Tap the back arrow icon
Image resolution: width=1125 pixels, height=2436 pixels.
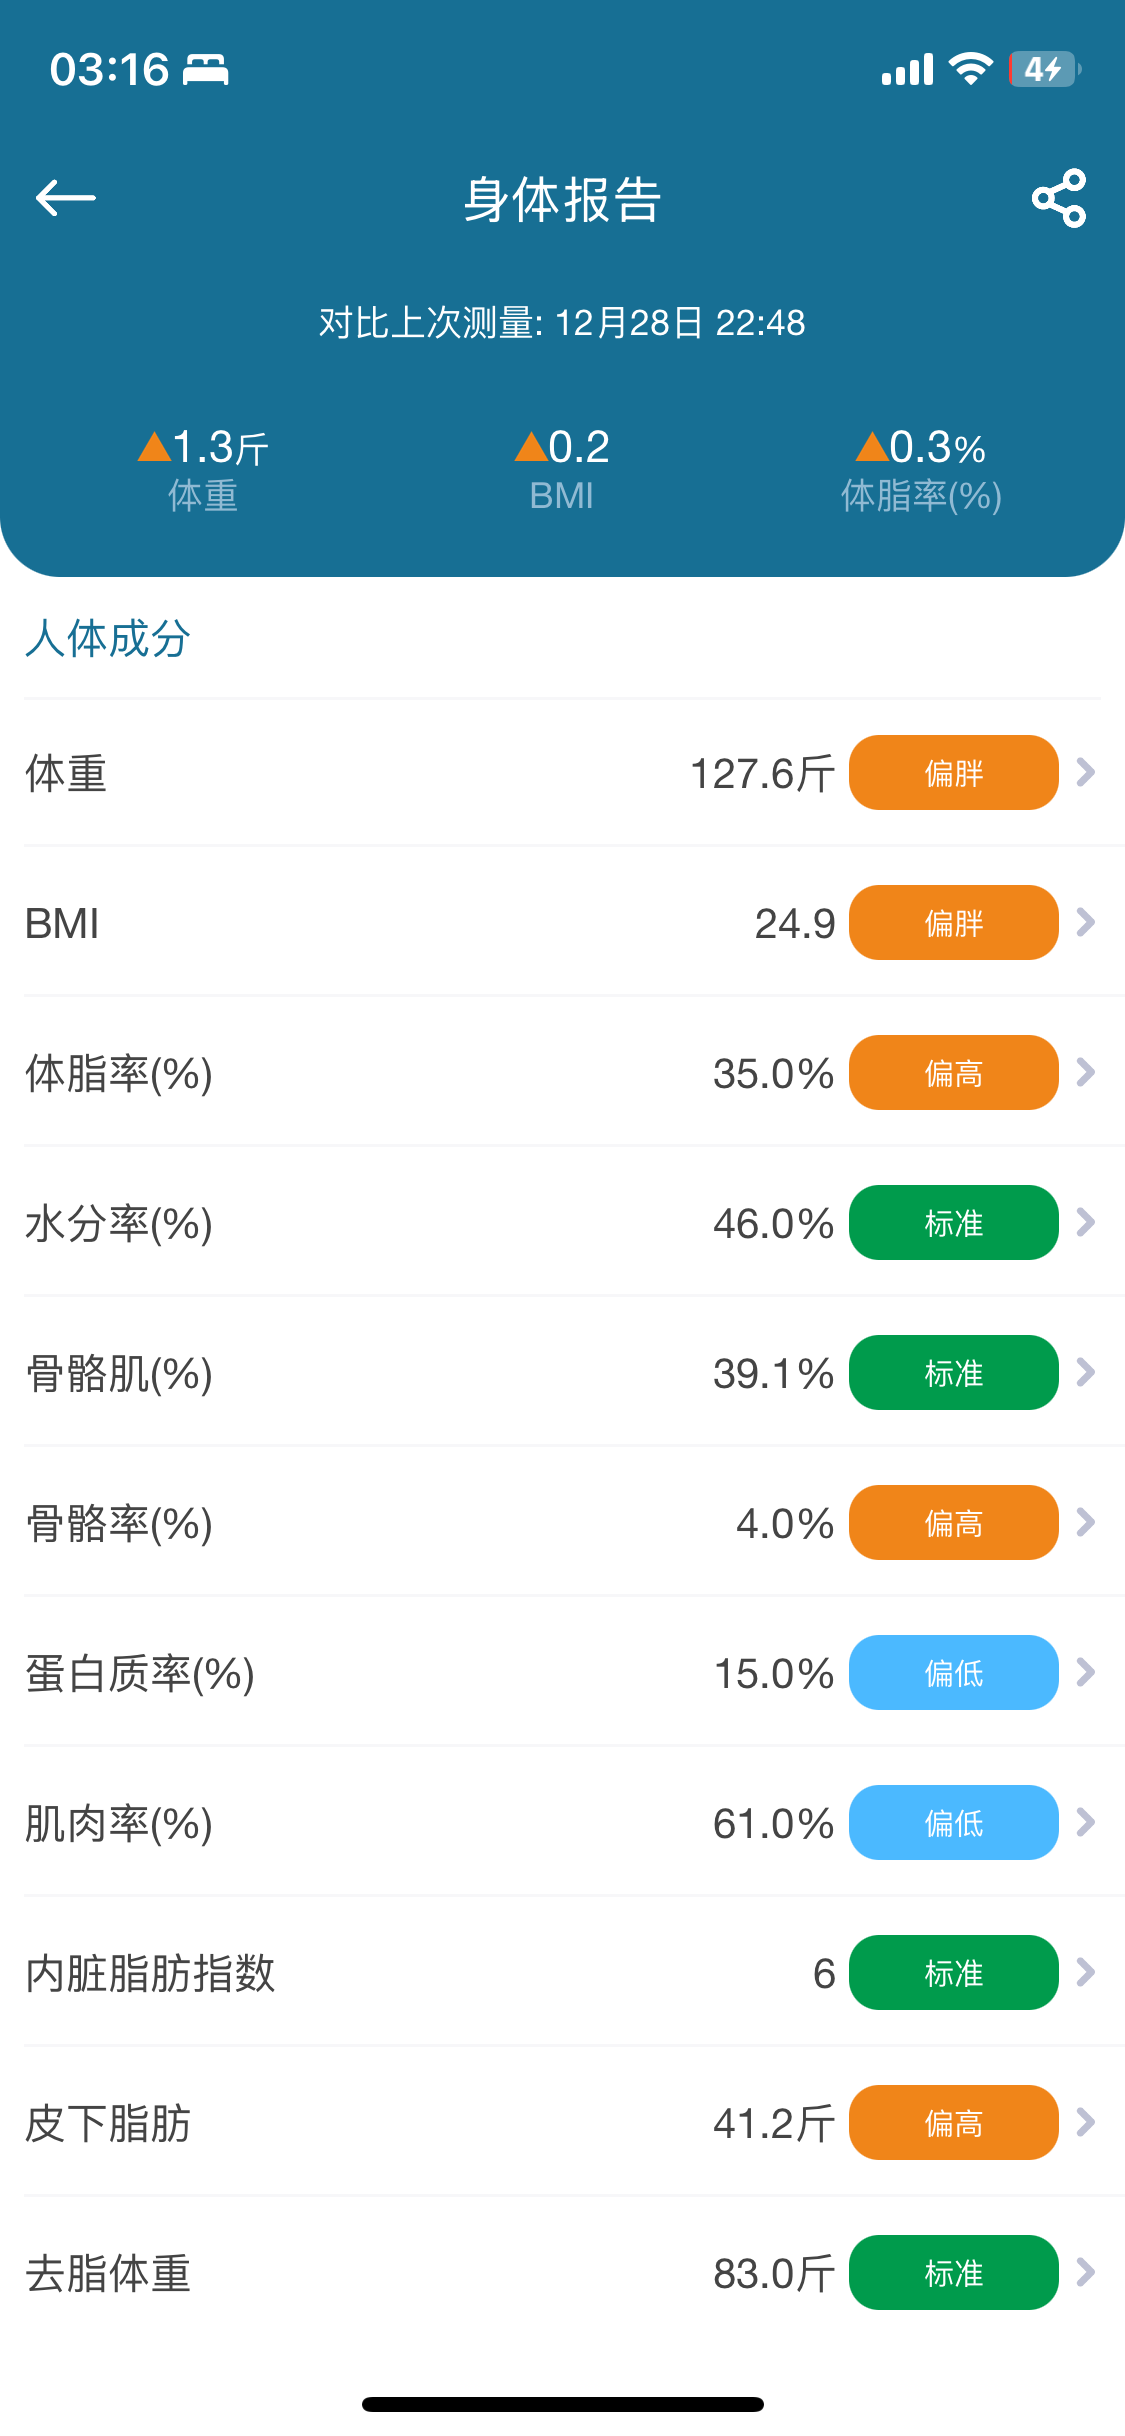pyautogui.click(x=66, y=198)
